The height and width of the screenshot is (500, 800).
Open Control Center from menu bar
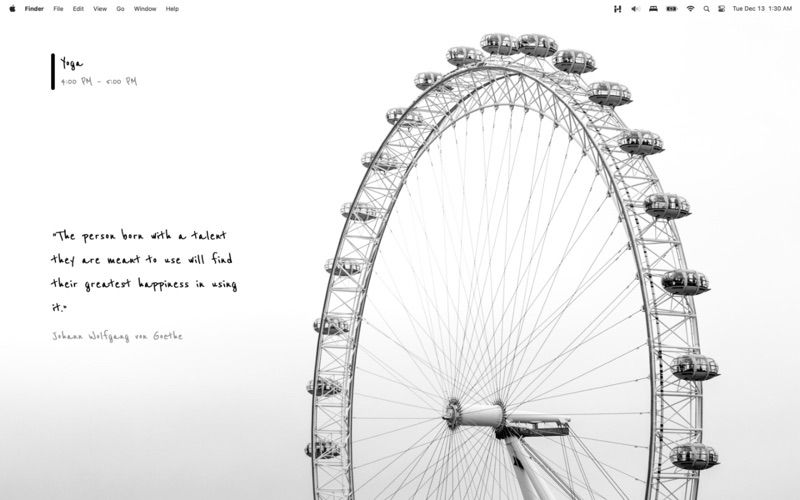(x=721, y=9)
